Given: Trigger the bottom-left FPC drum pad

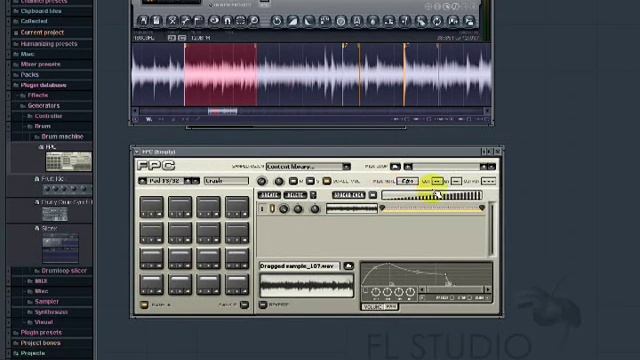Looking at the screenshot, I should (151, 284).
